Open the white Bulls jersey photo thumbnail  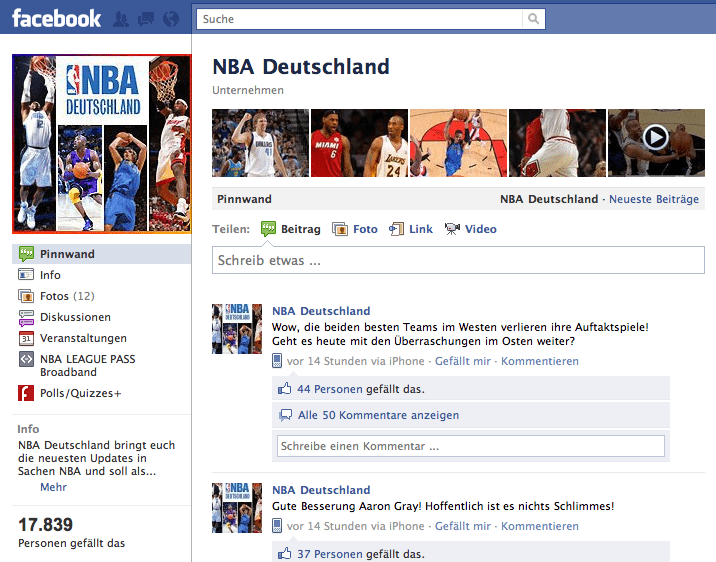[x=558, y=142]
